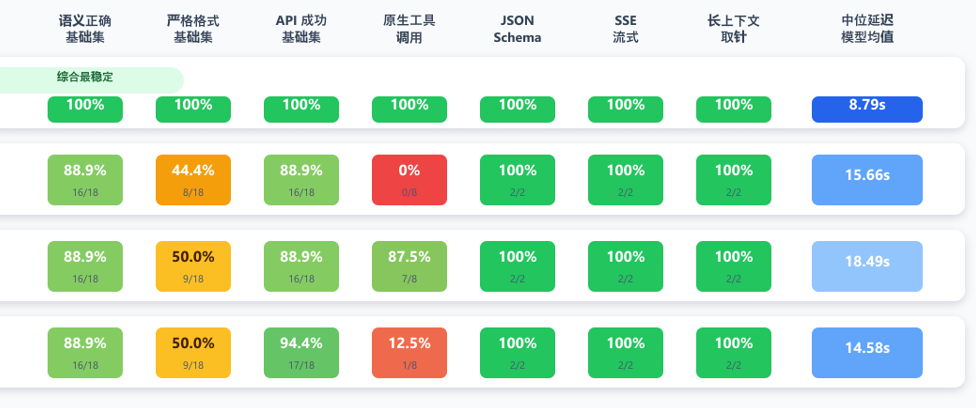The image size is (976, 408).
Task: Select the 15.66s latency cell
Action: point(867,180)
